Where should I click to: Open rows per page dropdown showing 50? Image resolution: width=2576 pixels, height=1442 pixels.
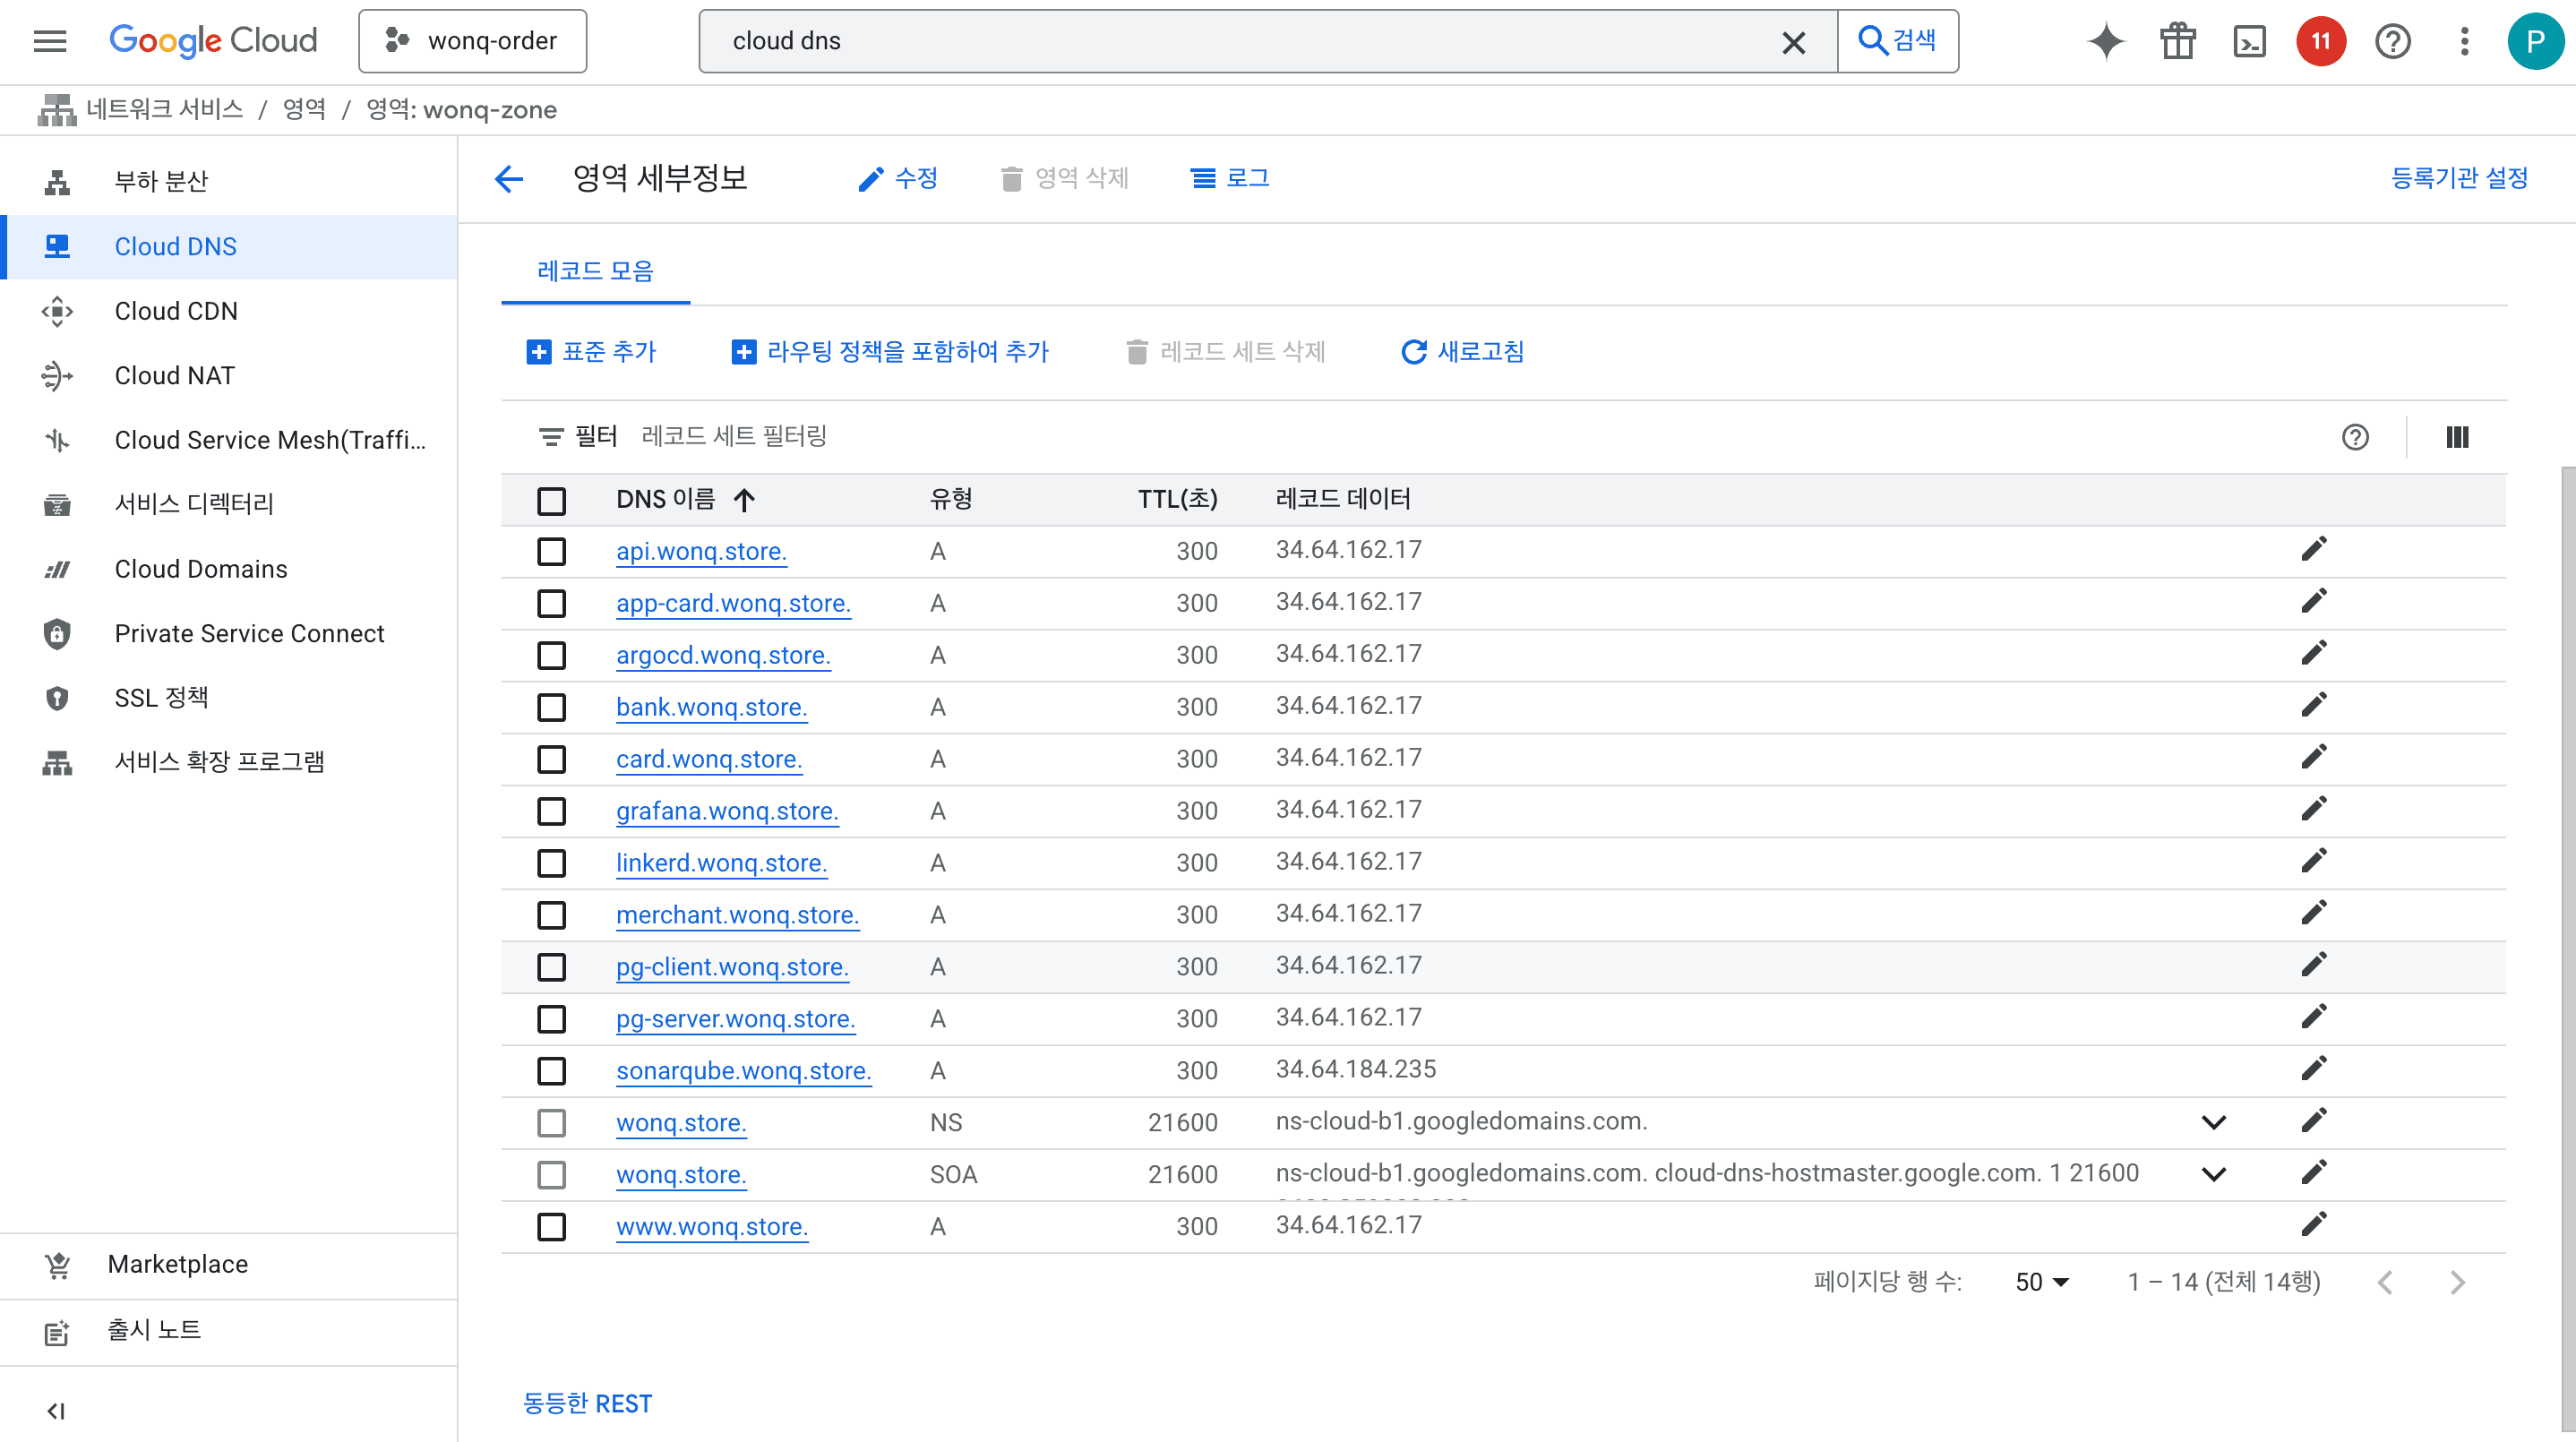[2040, 1282]
